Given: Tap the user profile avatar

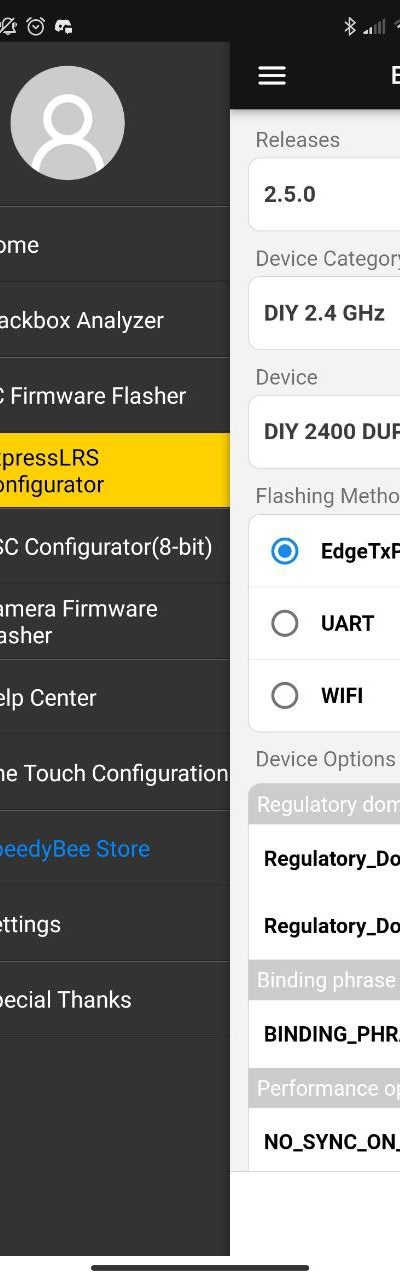Looking at the screenshot, I should (67, 123).
